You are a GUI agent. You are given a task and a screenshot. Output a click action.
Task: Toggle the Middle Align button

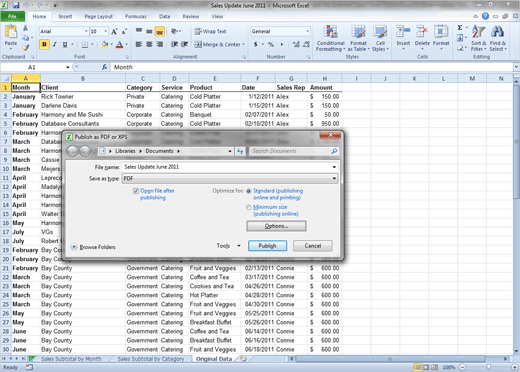tap(149, 31)
